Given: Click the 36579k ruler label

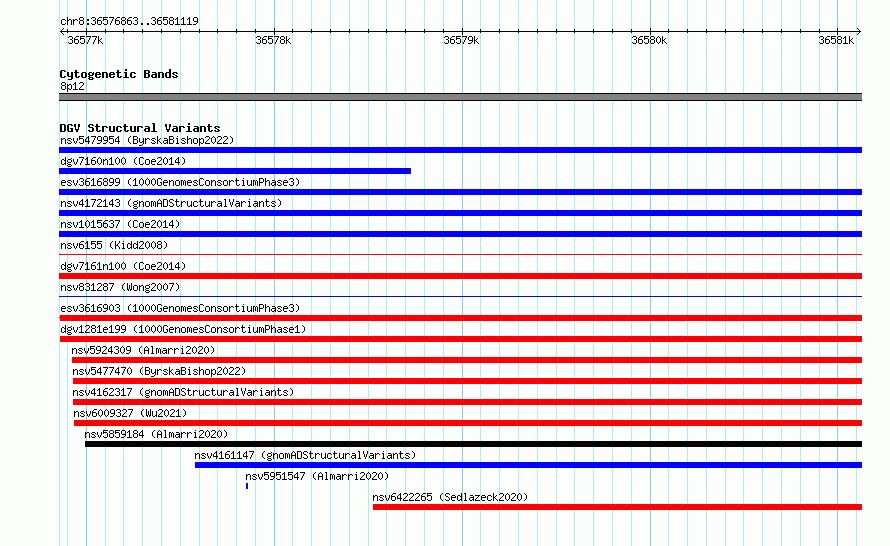Looking at the screenshot, I should tap(461, 40).
